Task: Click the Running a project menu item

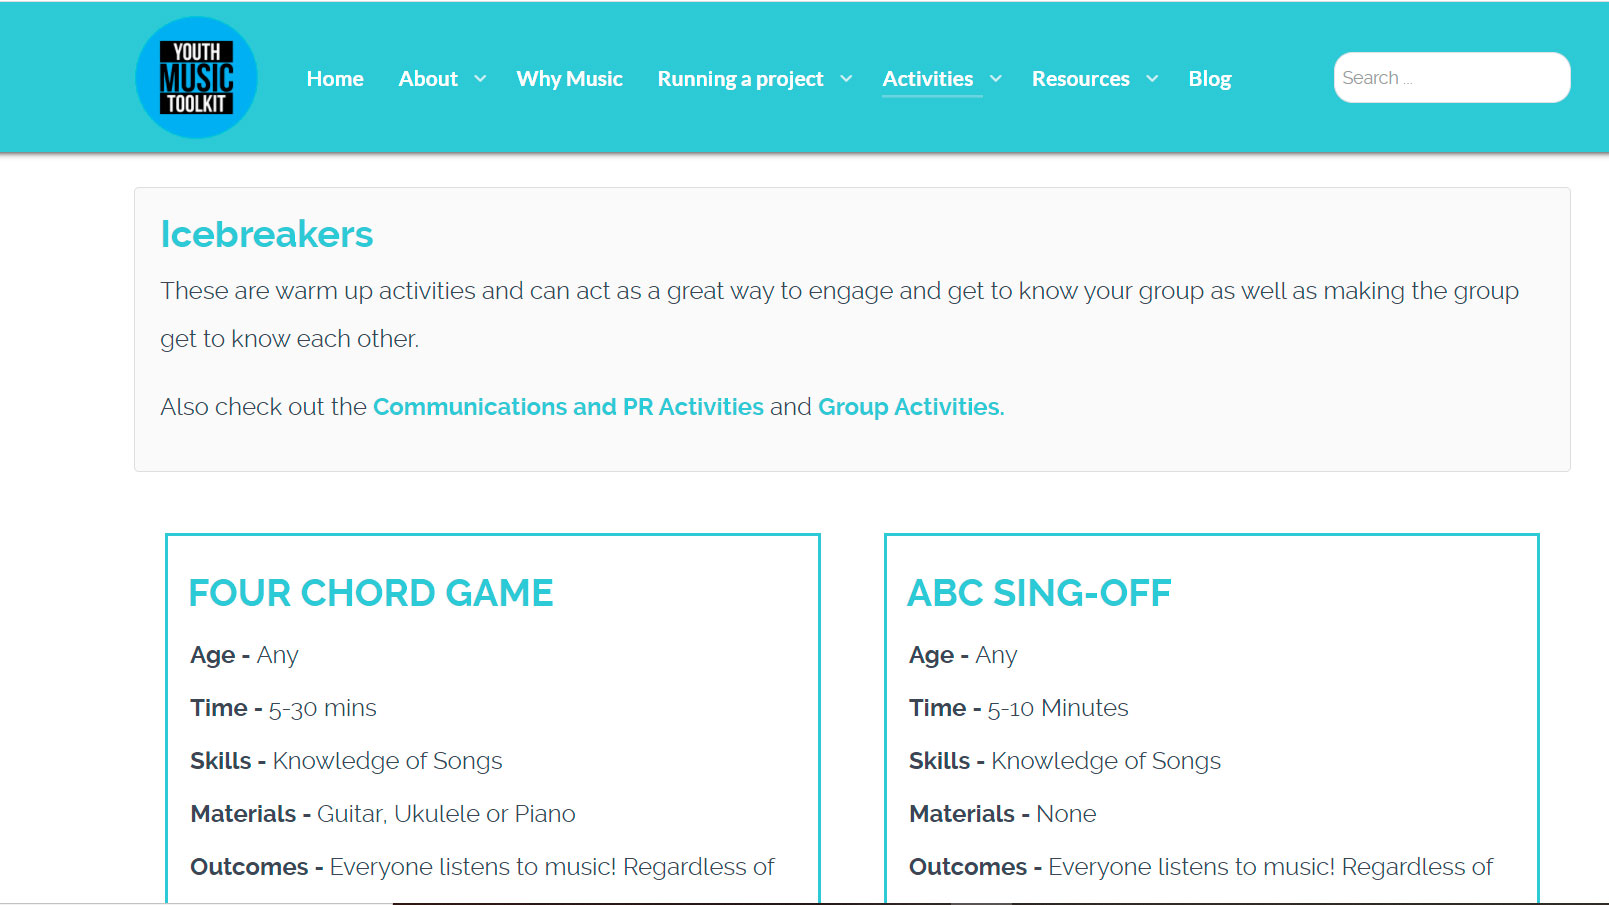Action: click(x=740, y=79)
